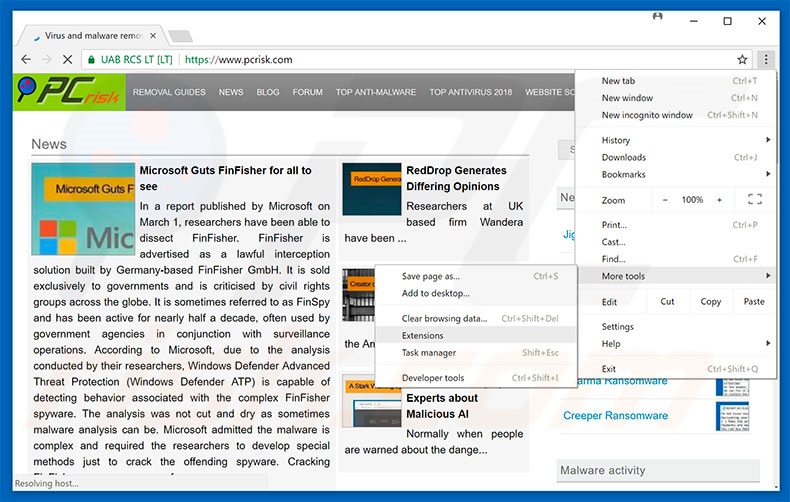Open Settings from the Chrome menu

[676, 327]
